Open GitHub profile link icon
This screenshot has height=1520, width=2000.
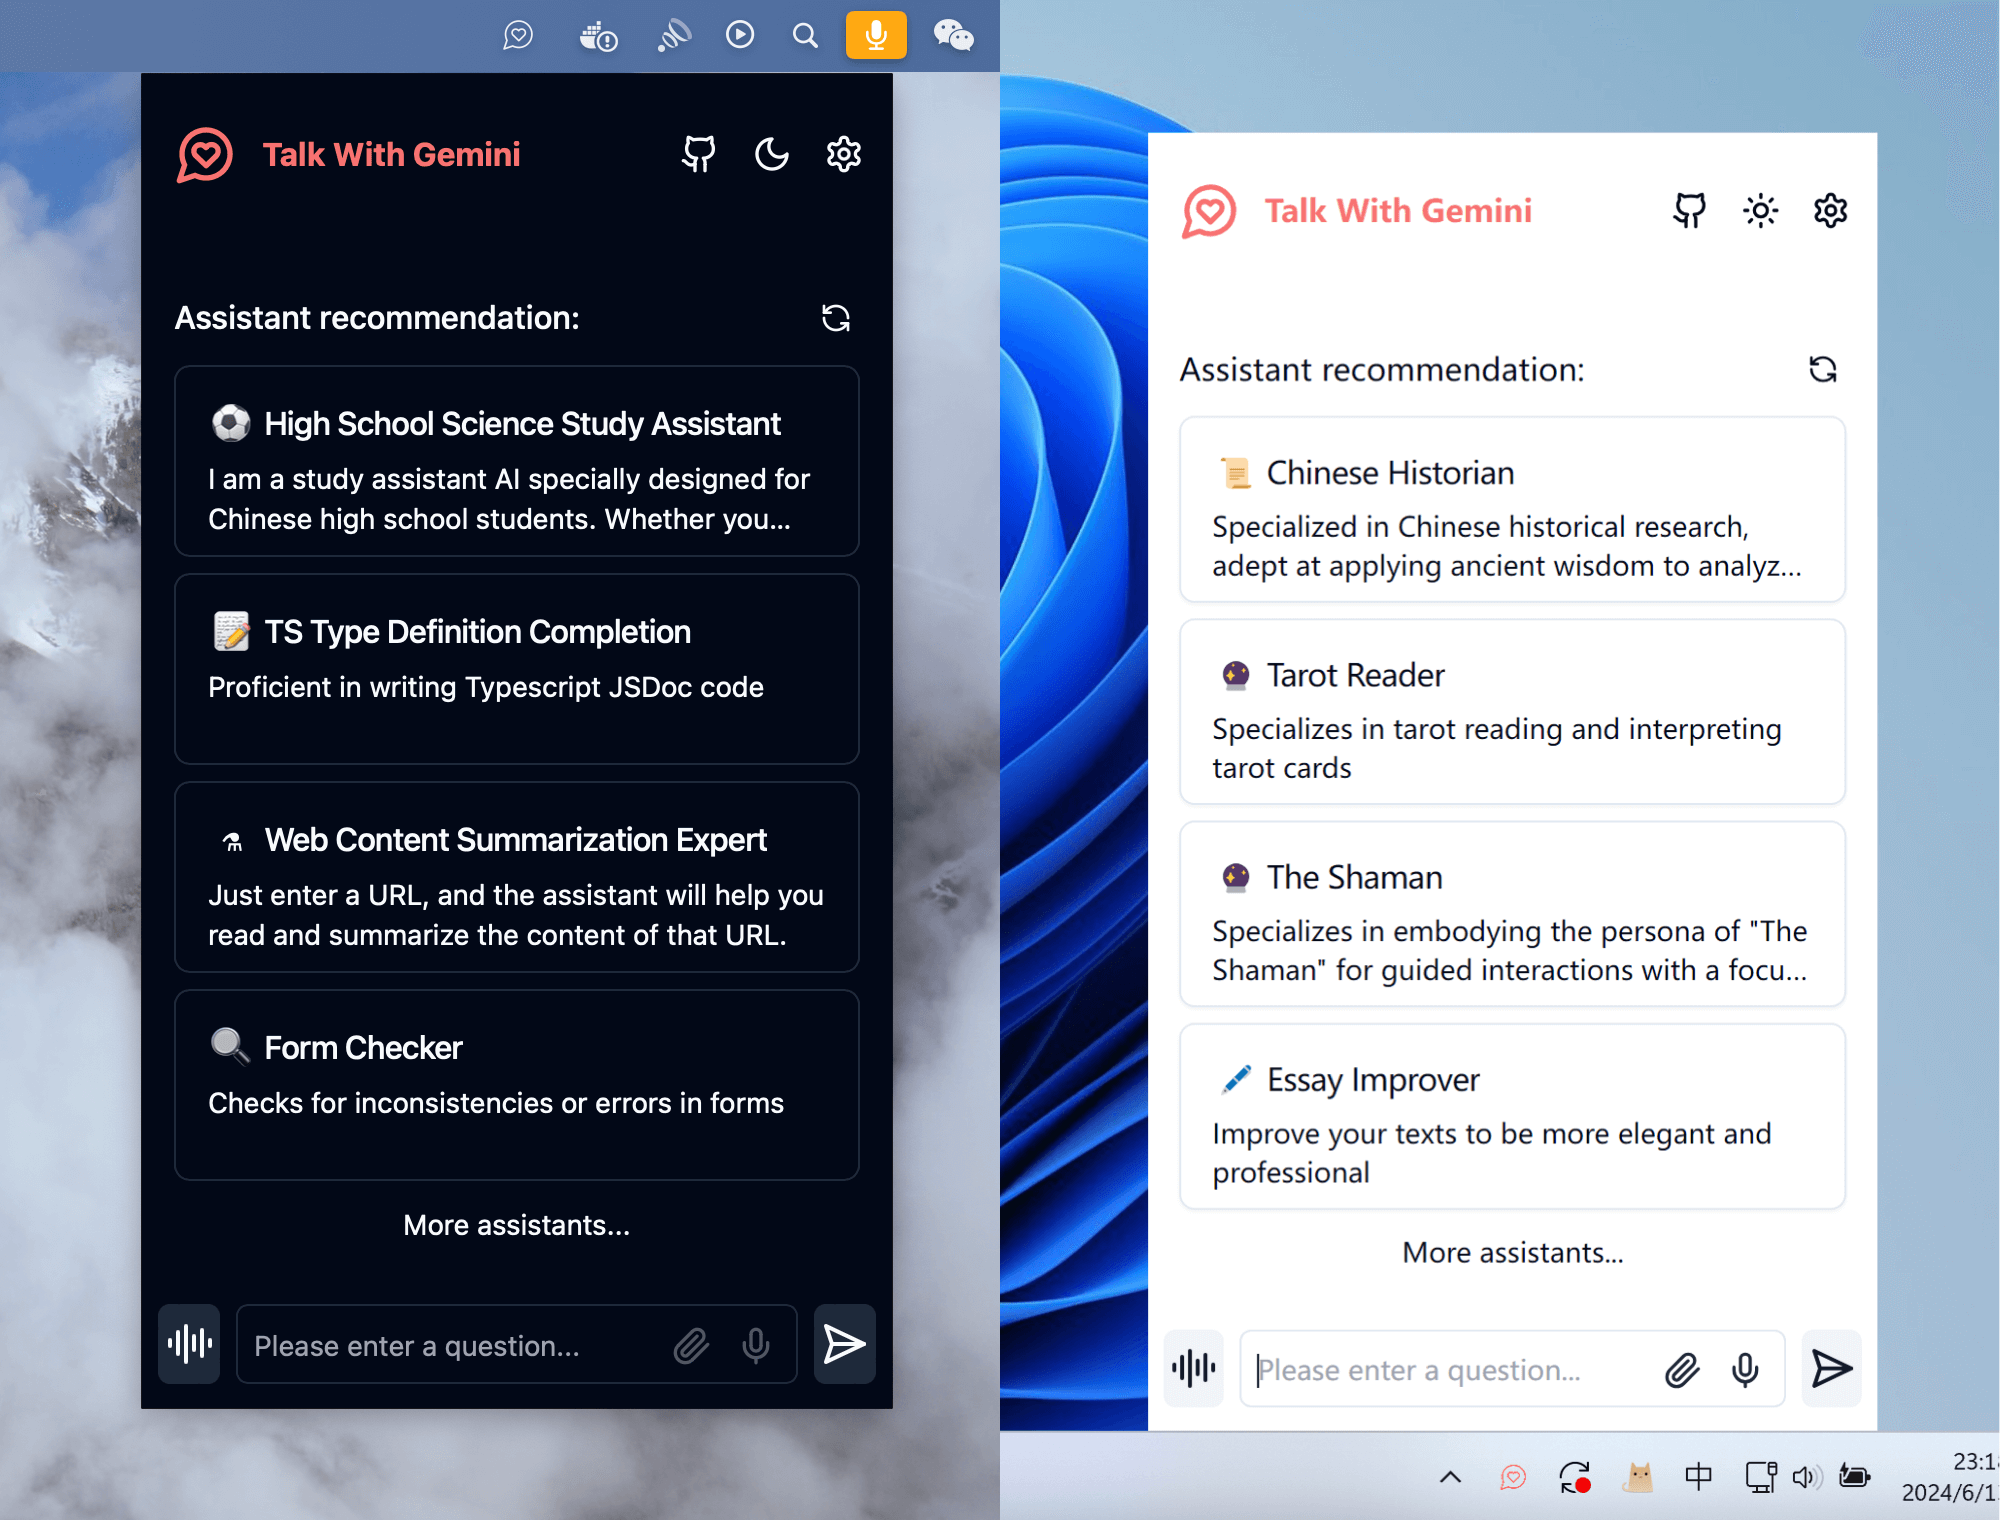[x=699, y=155]
